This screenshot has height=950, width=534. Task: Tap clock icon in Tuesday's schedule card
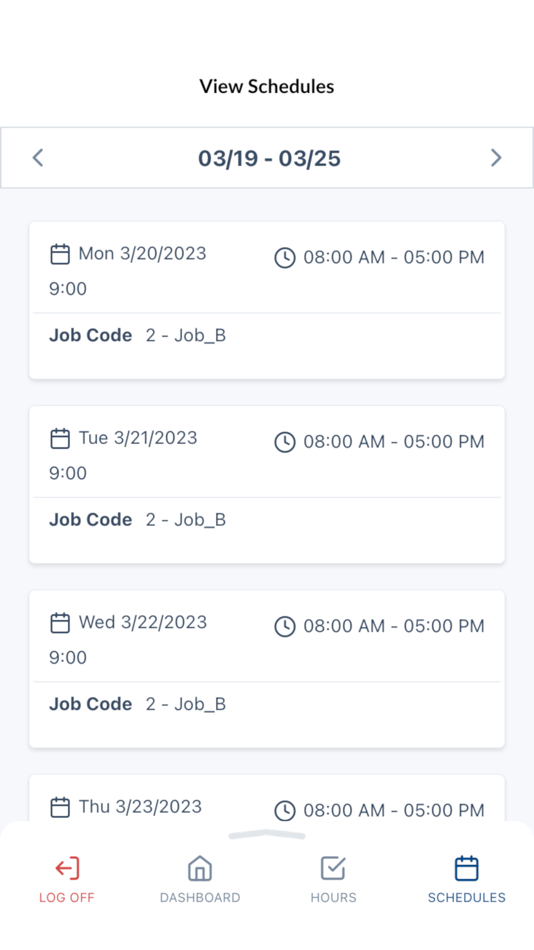click(285, 442)
